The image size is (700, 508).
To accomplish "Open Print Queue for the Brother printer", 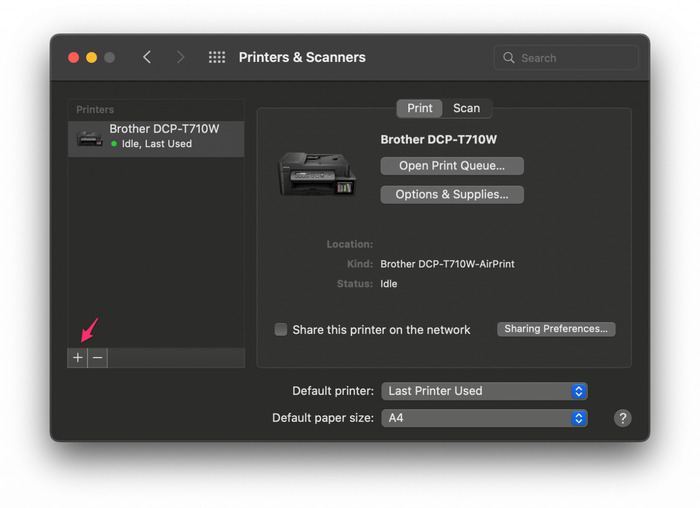I will click(452, 166).
